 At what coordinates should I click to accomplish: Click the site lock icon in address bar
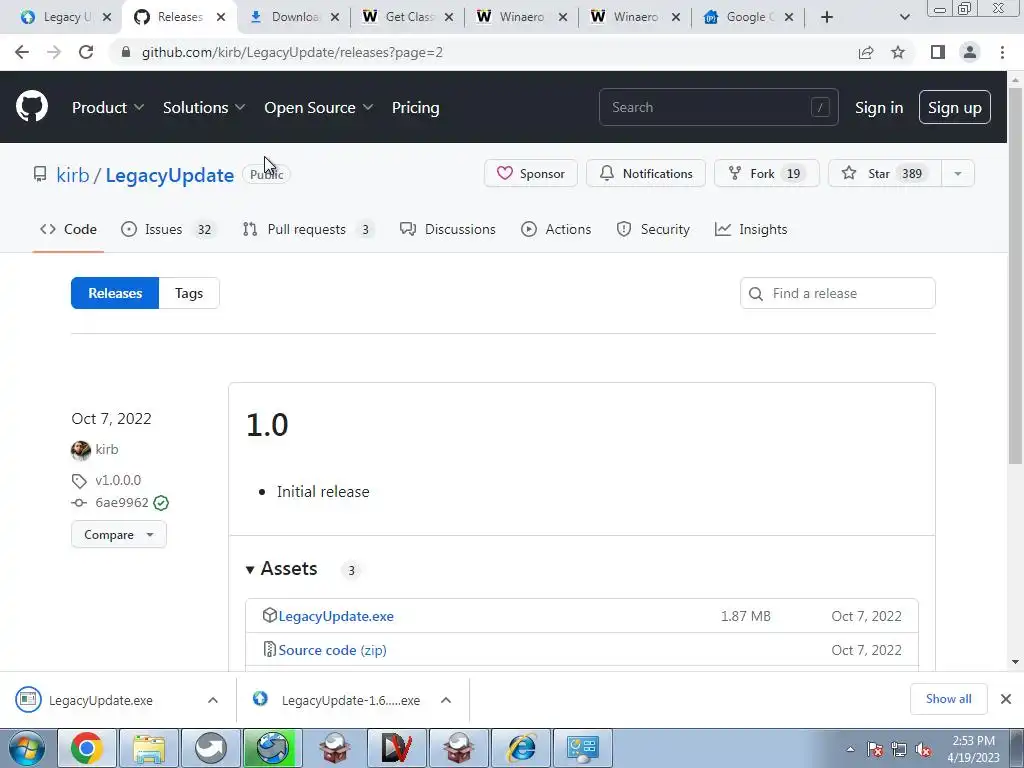click(126, 52)
